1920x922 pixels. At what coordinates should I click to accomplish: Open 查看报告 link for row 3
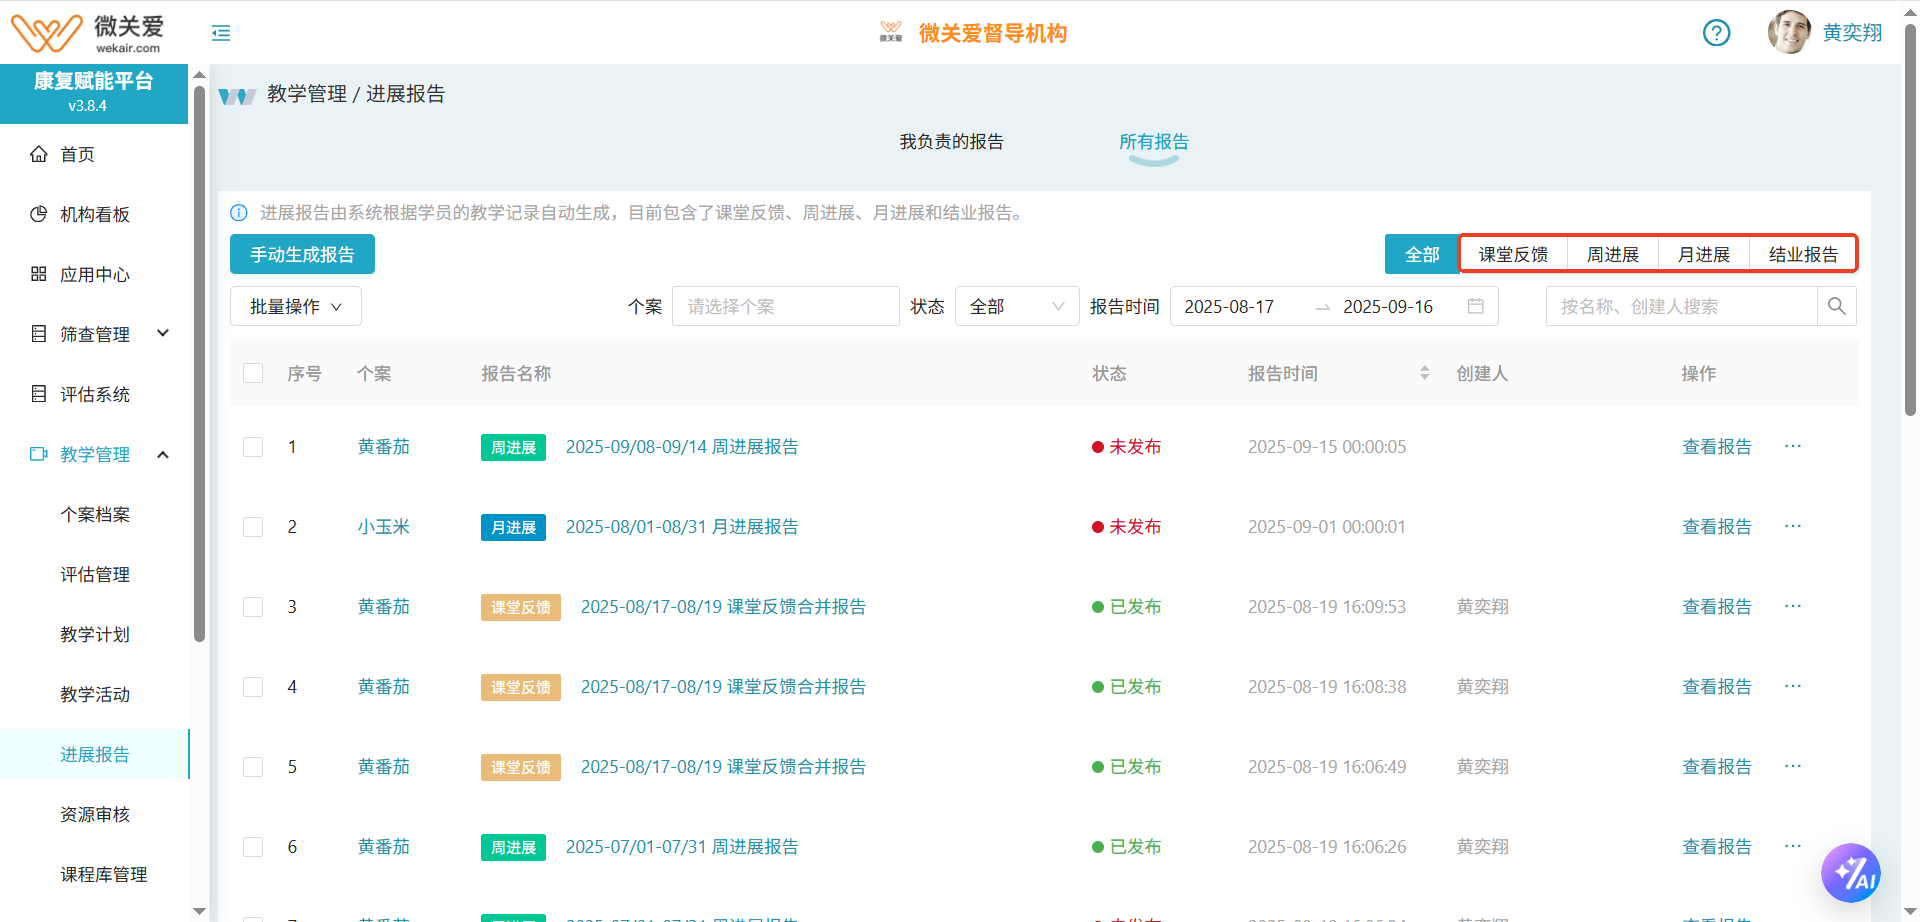pyautogui.click(x=1716, y=607)
